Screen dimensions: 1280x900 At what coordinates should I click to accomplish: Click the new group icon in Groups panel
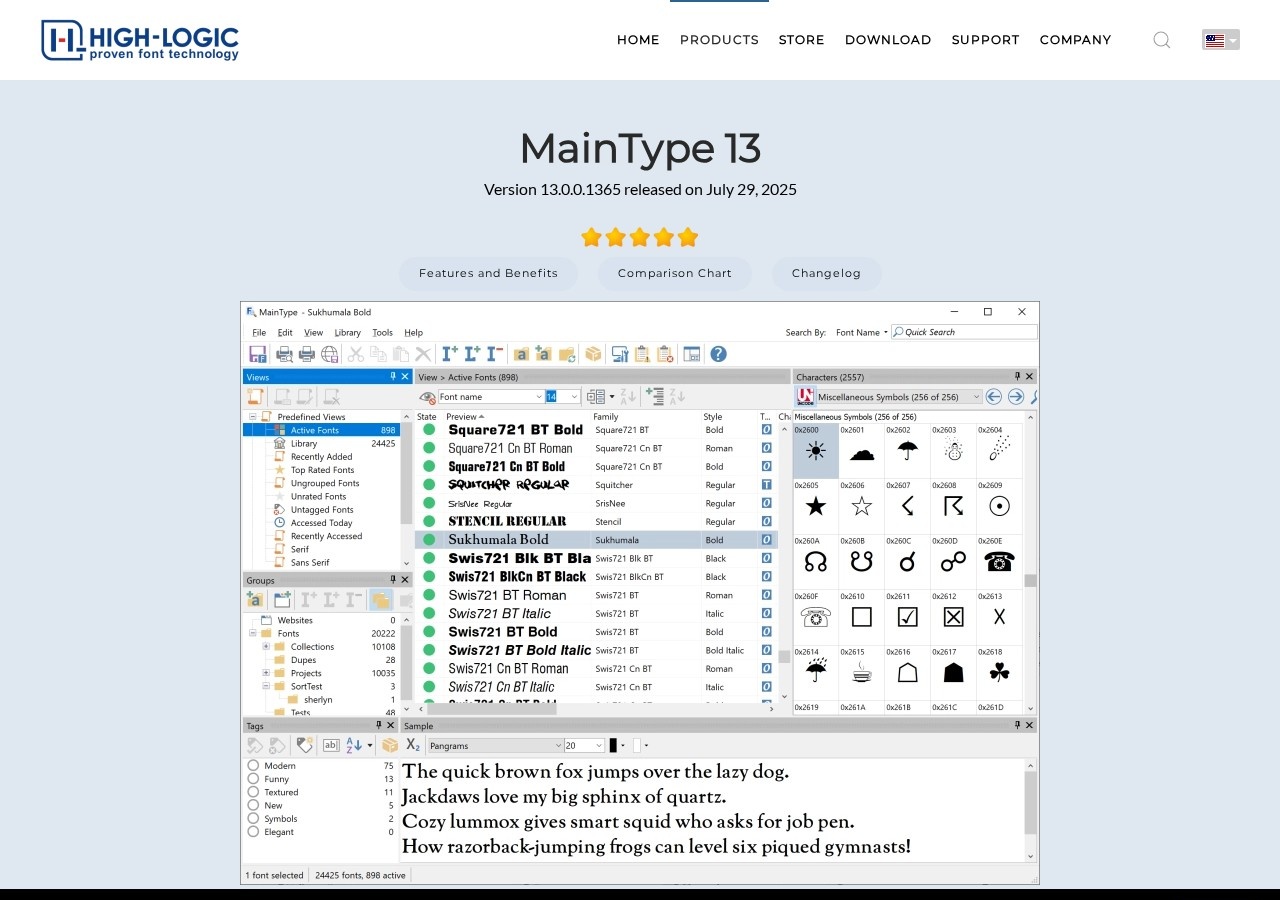pyautogui.click(x=283, y=600)
